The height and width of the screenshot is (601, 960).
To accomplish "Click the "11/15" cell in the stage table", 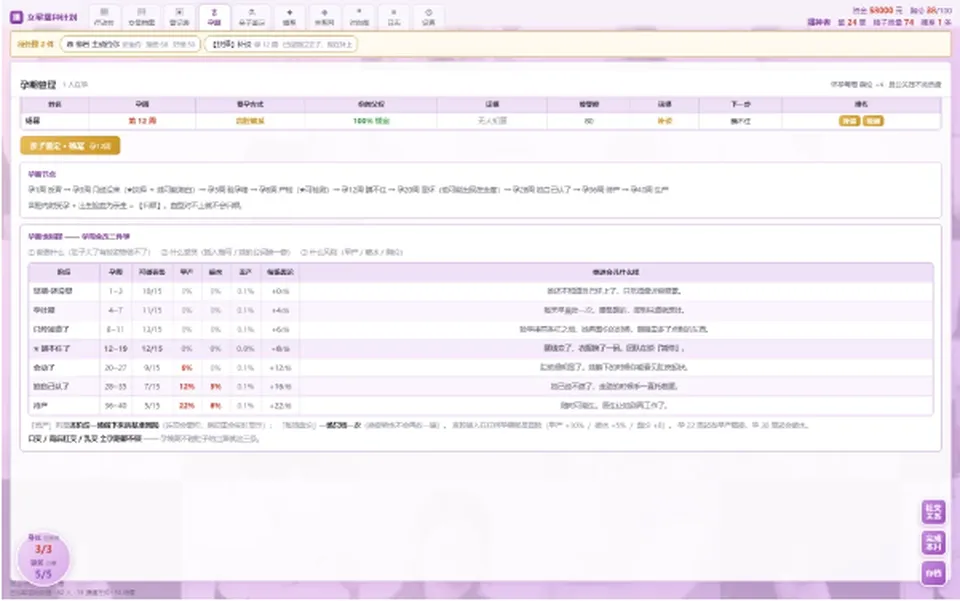I will click(152, 310).
